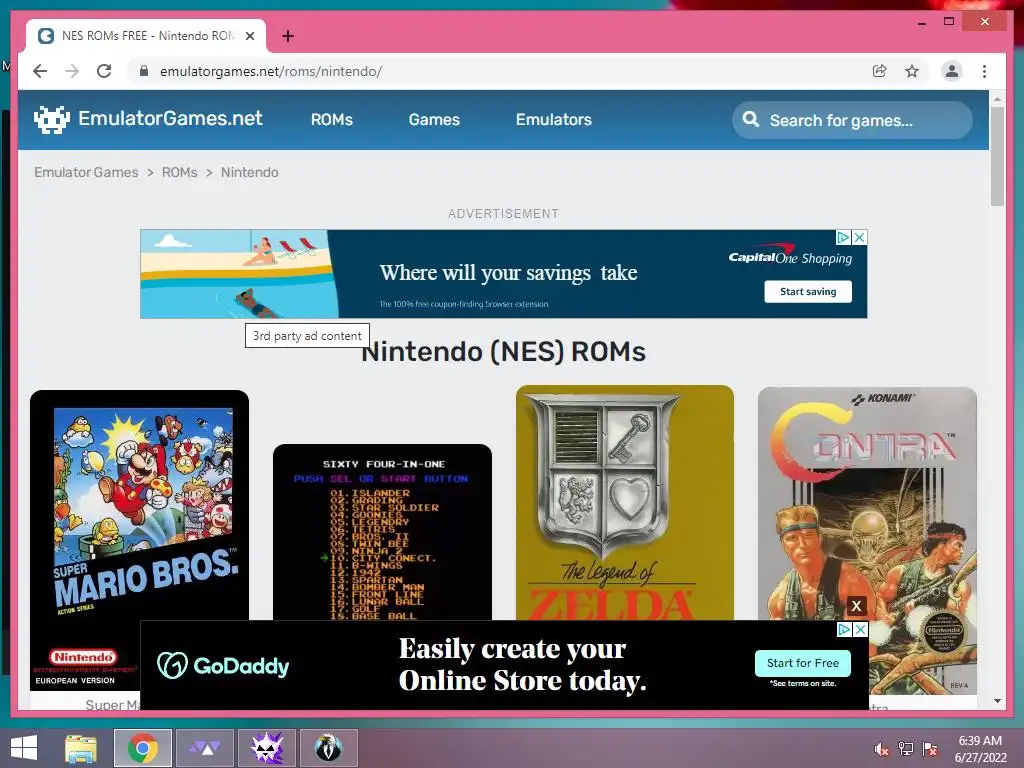Follow the ROMs breadcrumb link

[x=180, y=172]
